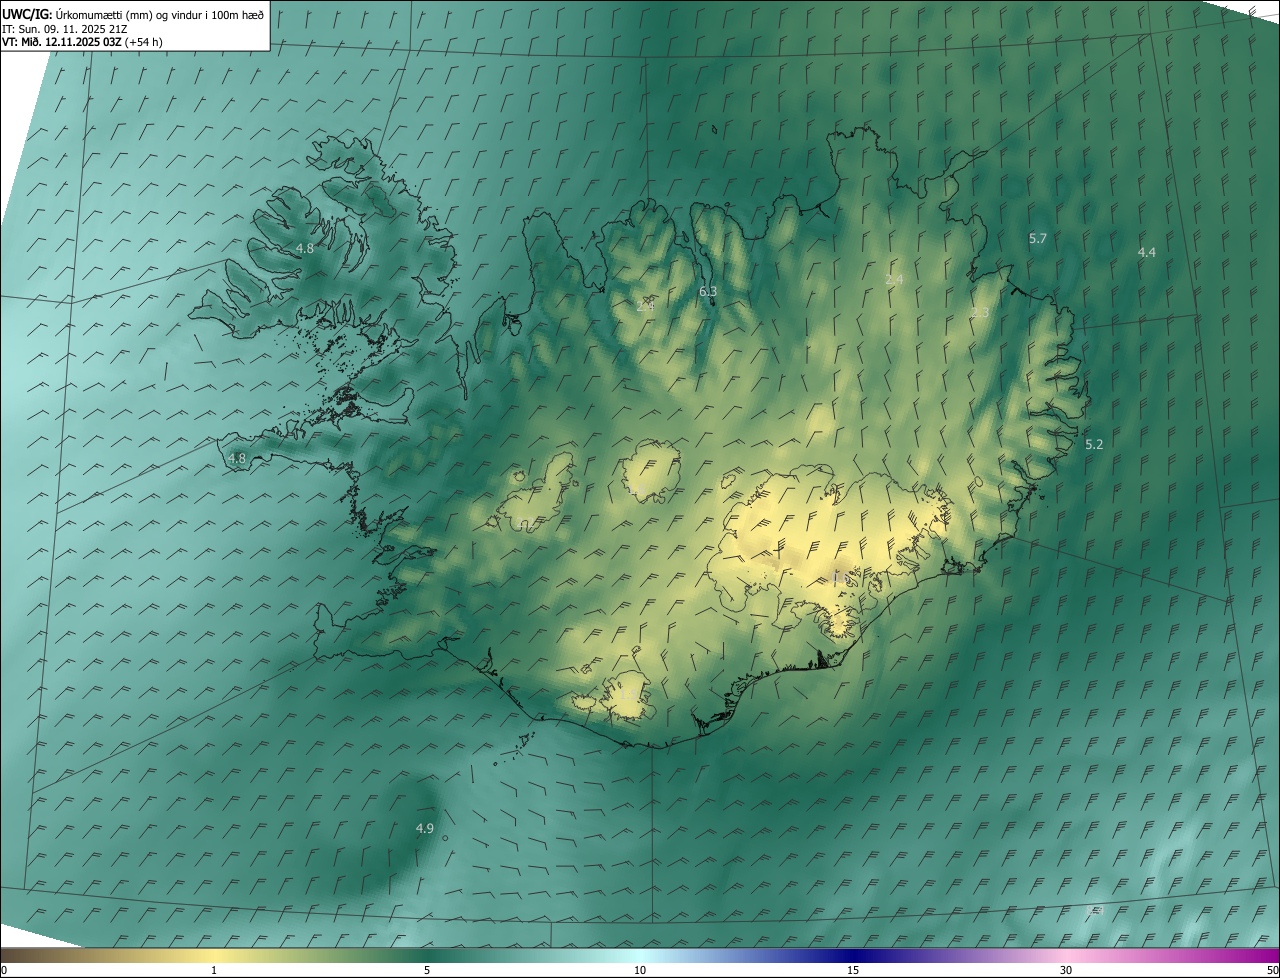Pick the dark green colorbar segment above 5
The image size is (1280, 978).
click(x=427, y=955)
